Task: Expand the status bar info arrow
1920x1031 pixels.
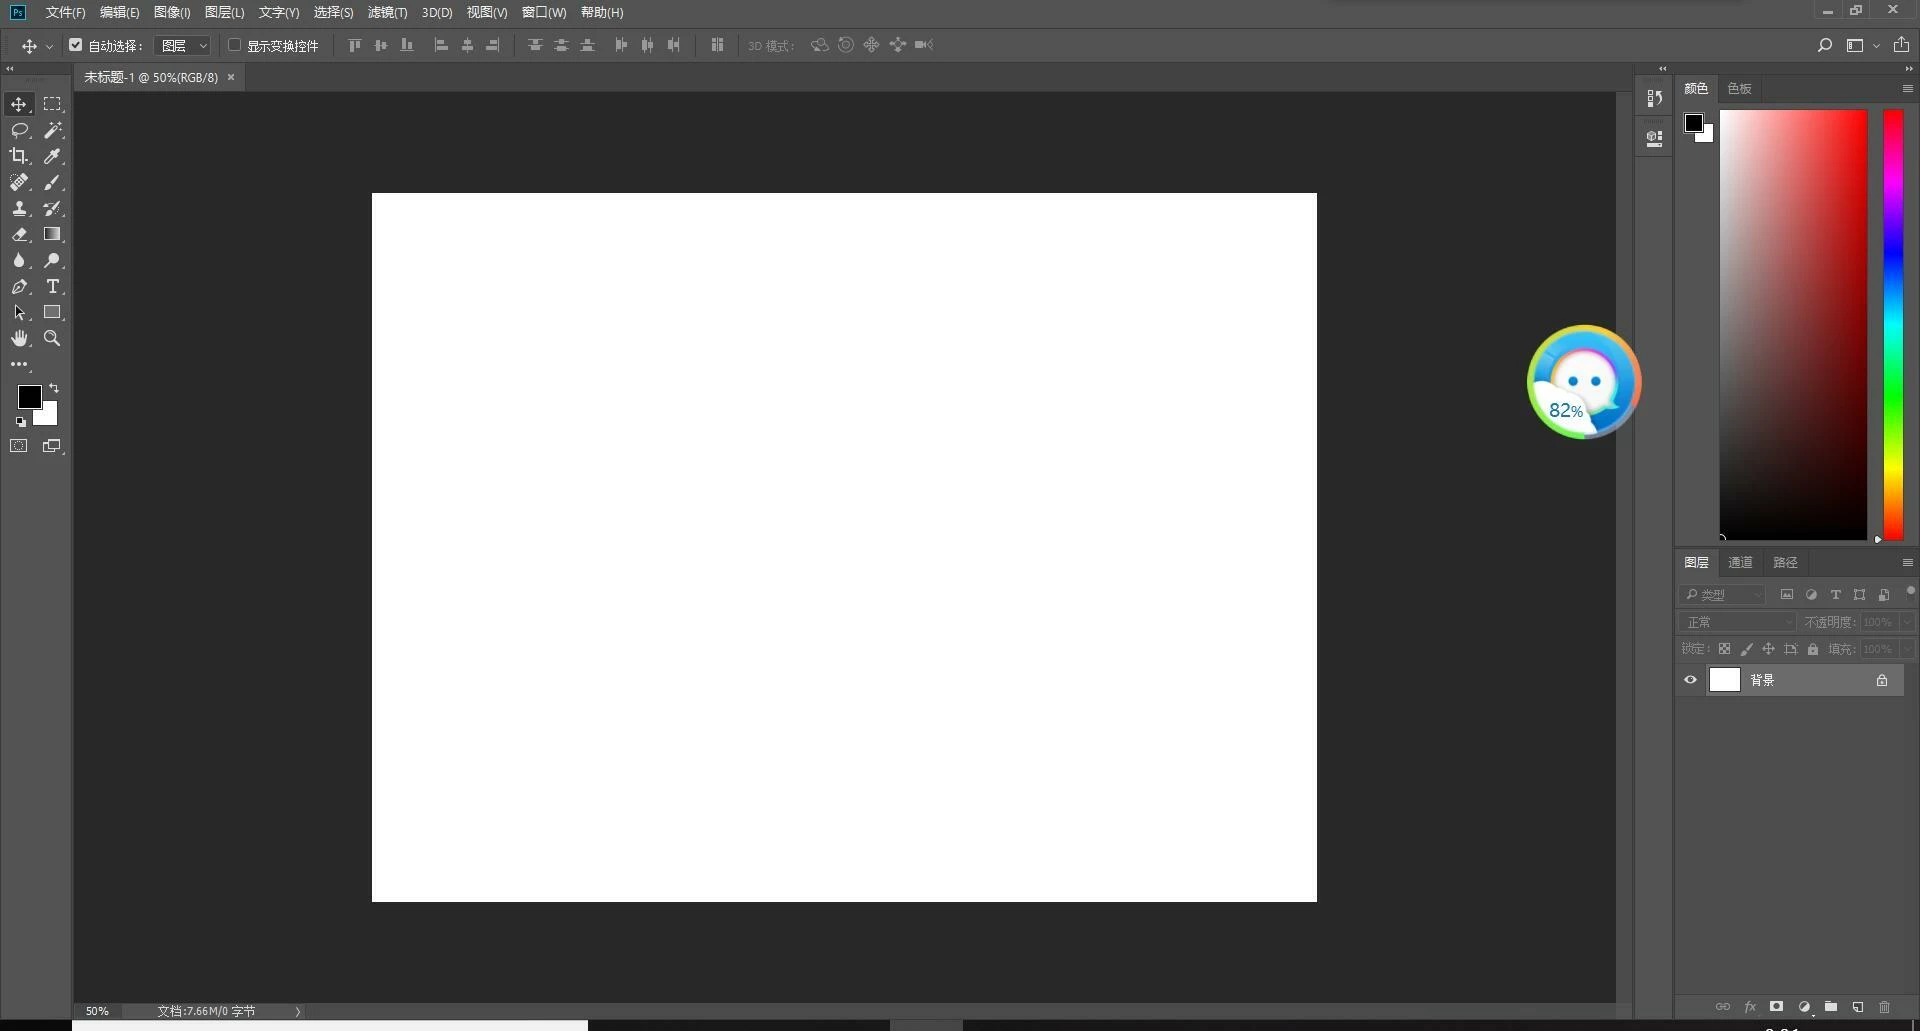Action: pos(298,1011)
